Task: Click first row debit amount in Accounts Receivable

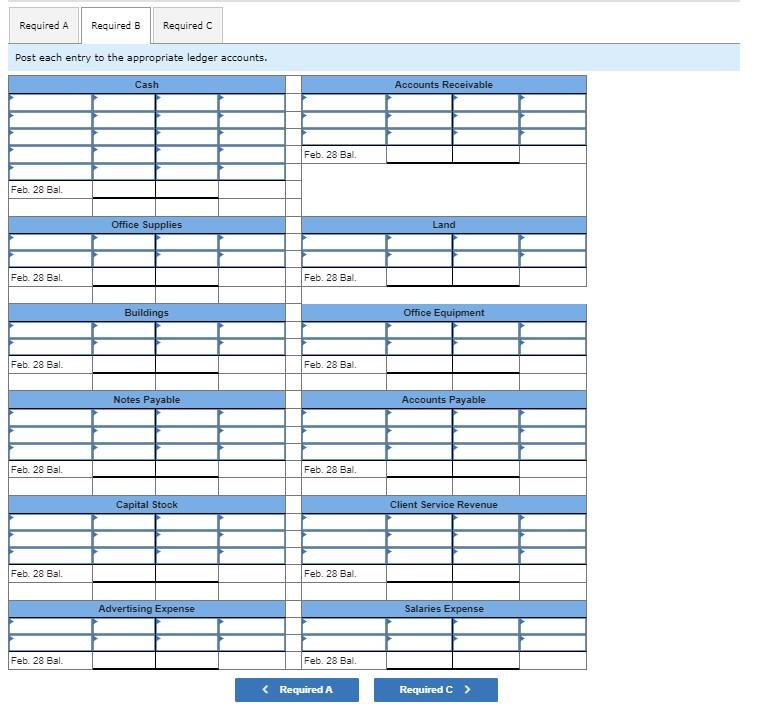Action: coord(419,103)
